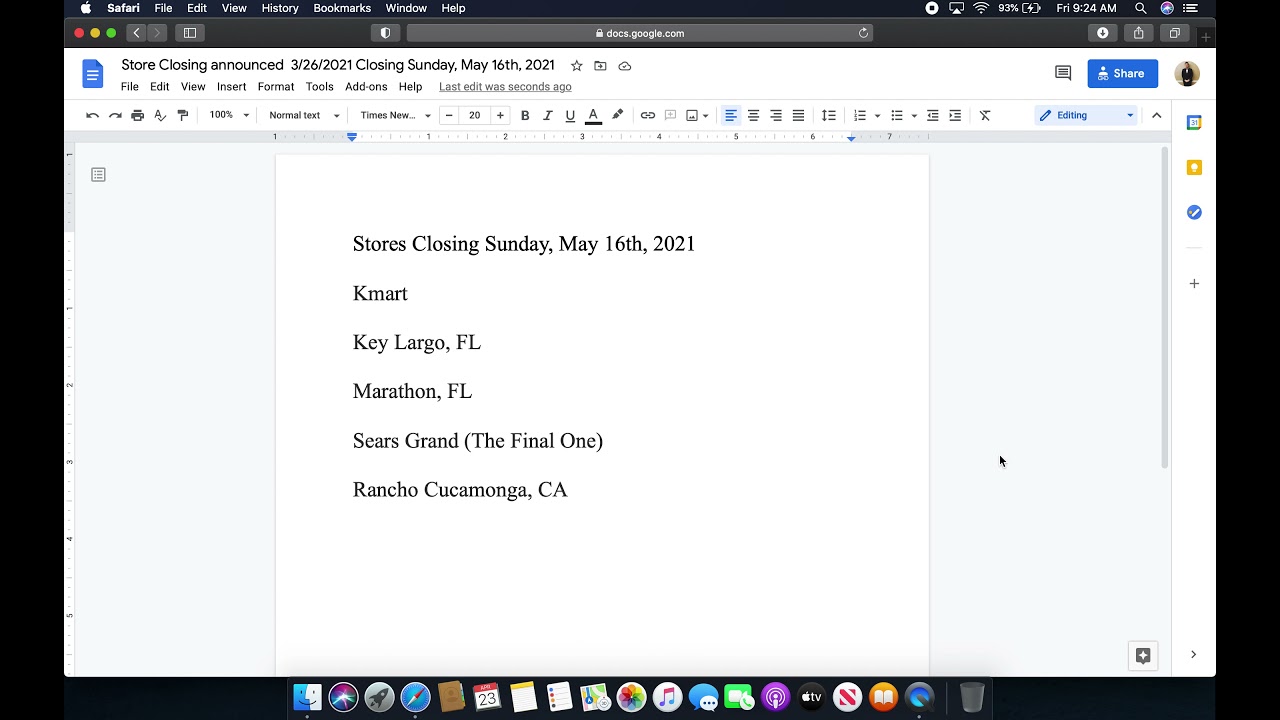The width and height of the screenshot is (1280, 720).
Task: Move document with folder icon
Action: click(x=600, y=66)
